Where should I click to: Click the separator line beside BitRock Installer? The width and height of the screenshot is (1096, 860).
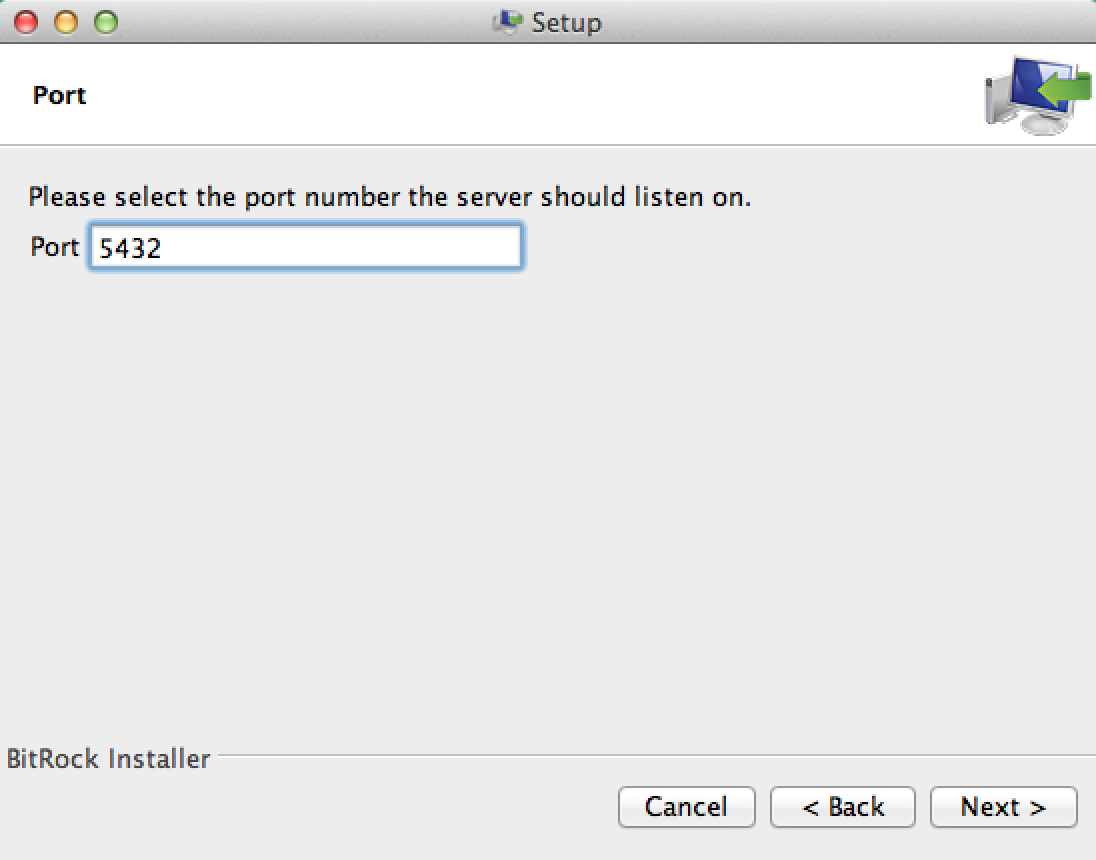(650, 757)
